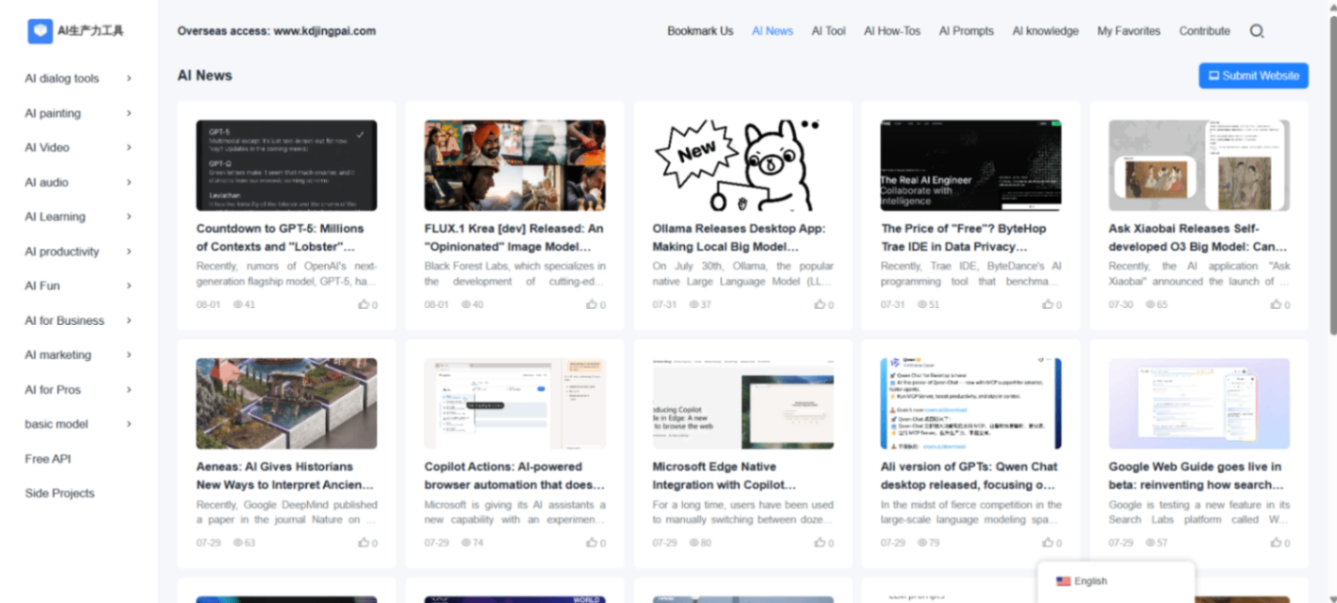Image resolution: width=1337 pixels, height=603 pixels.
Task: Click views eye icon on Google Web Guide card
Action: [x=1150, y=543]
